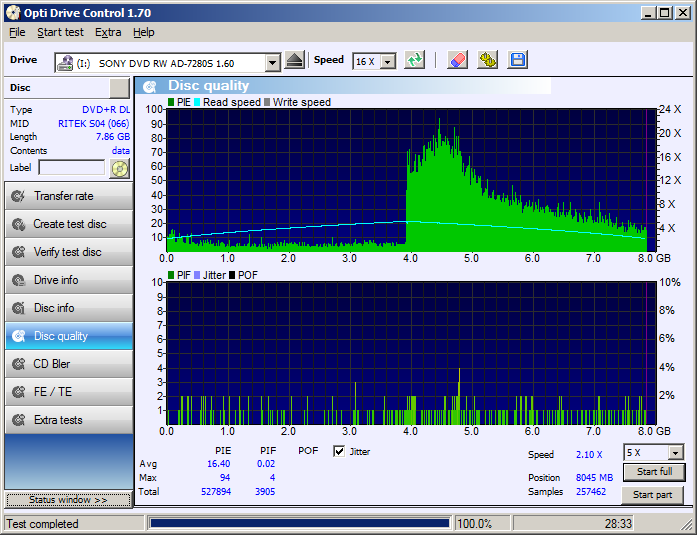This screenshot has width=697, height=535.
Task: Eject the disc with the eject icon
Action: [x=294, y=60]
